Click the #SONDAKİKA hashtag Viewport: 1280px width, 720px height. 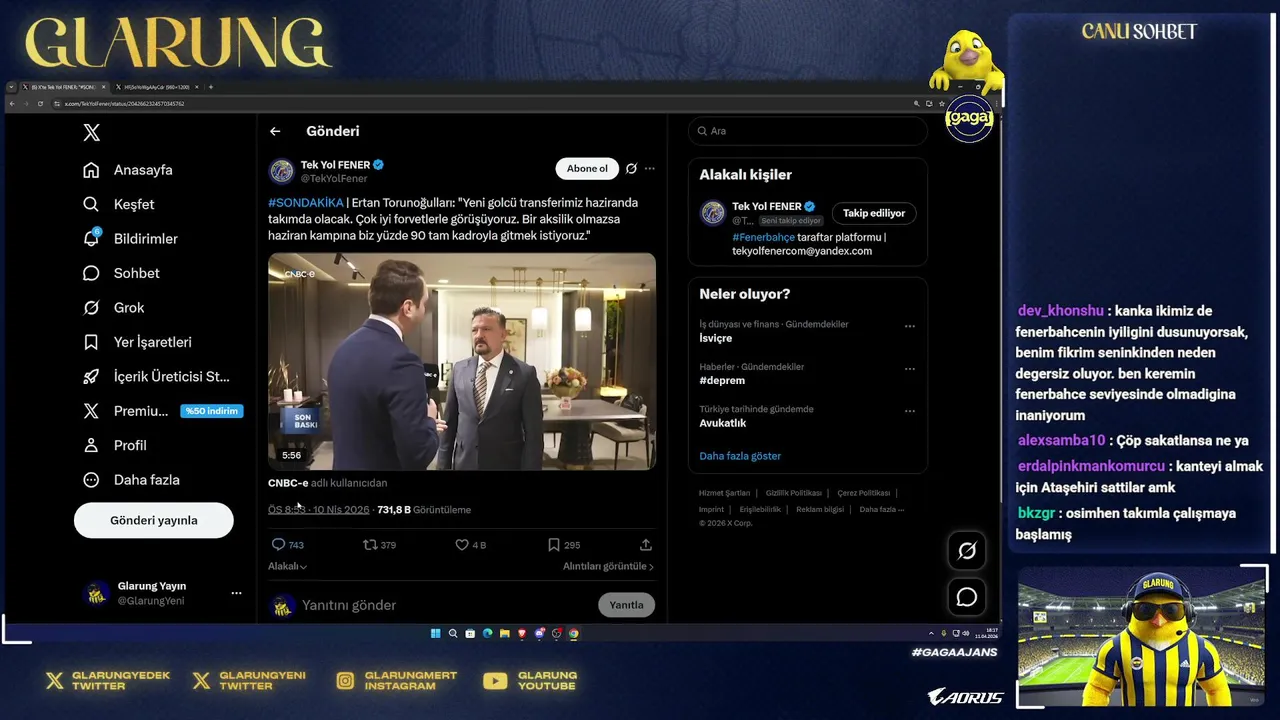pyautogui.click(x=305, y=202)
